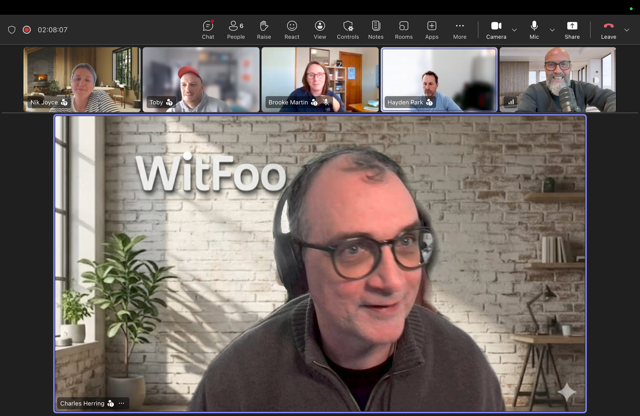Click the shield security icon
This screenshot has width=640, height=416.
click(x=12, y=30)
